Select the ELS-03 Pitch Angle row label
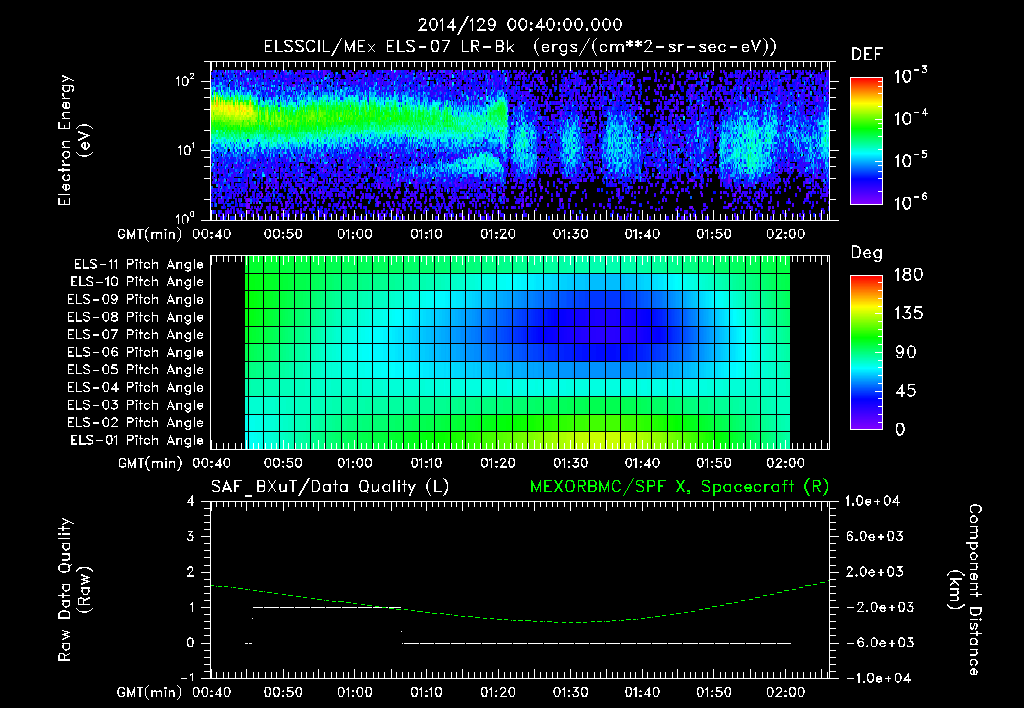The height and width of the screenshot is (708, 1024). [x=135, y=405]
